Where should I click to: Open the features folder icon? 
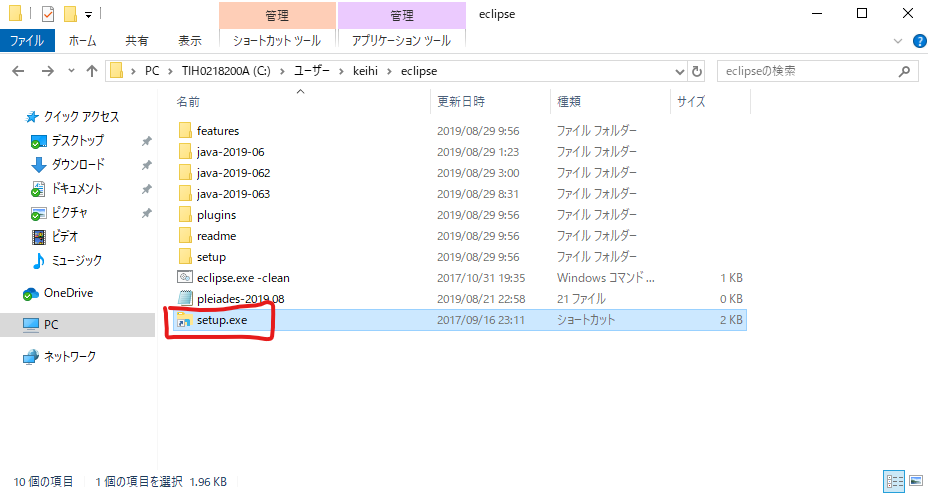coord(185,130)
